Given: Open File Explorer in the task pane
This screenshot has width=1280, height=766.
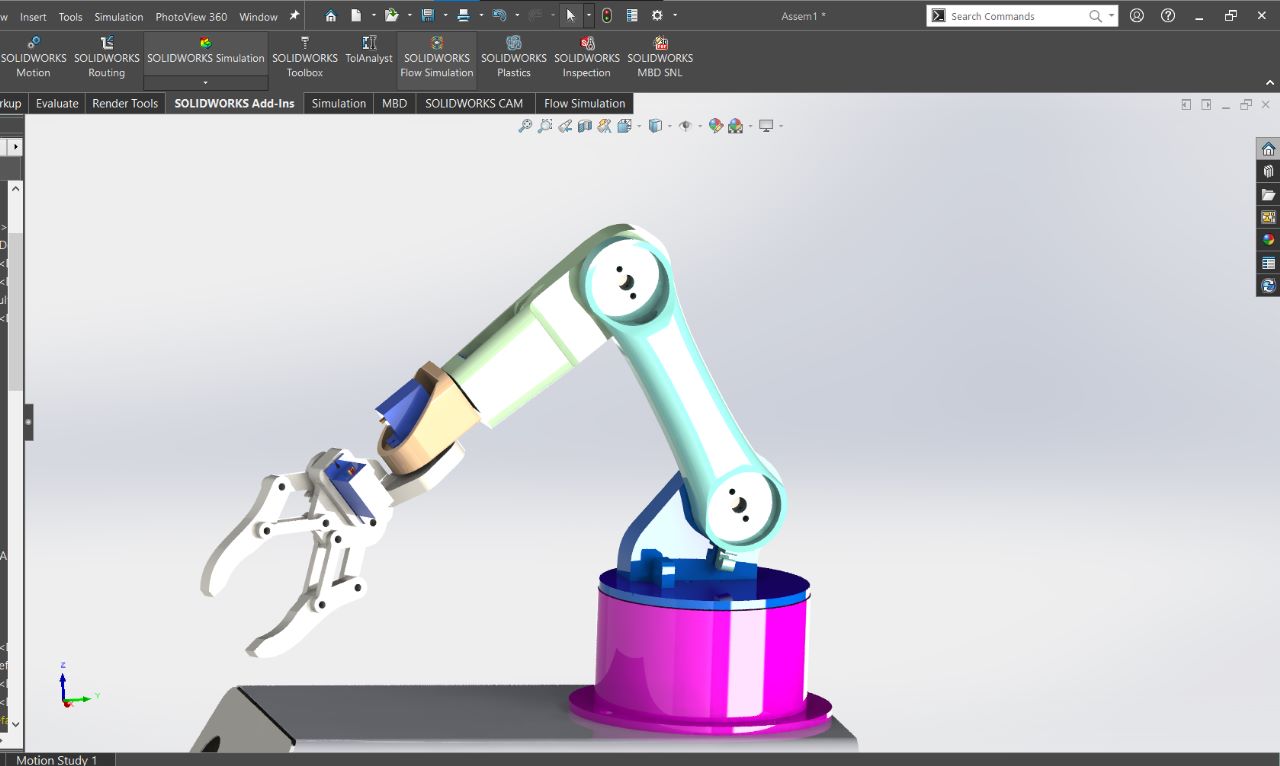Looking at the screenshot, I should point(1268,195).
